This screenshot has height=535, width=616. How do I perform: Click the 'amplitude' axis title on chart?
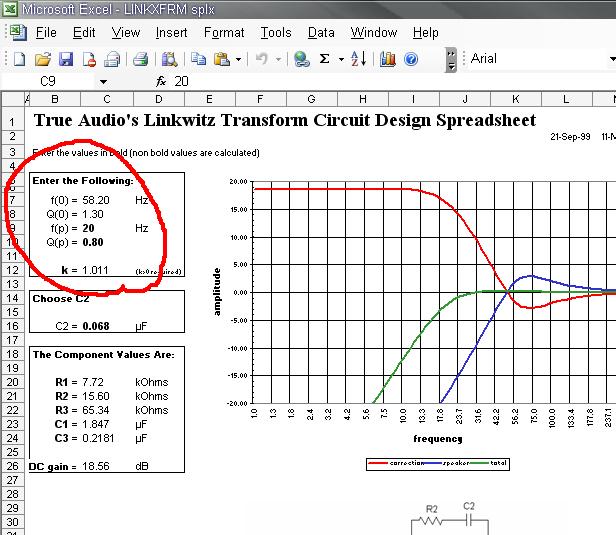(x=217, y=292)
